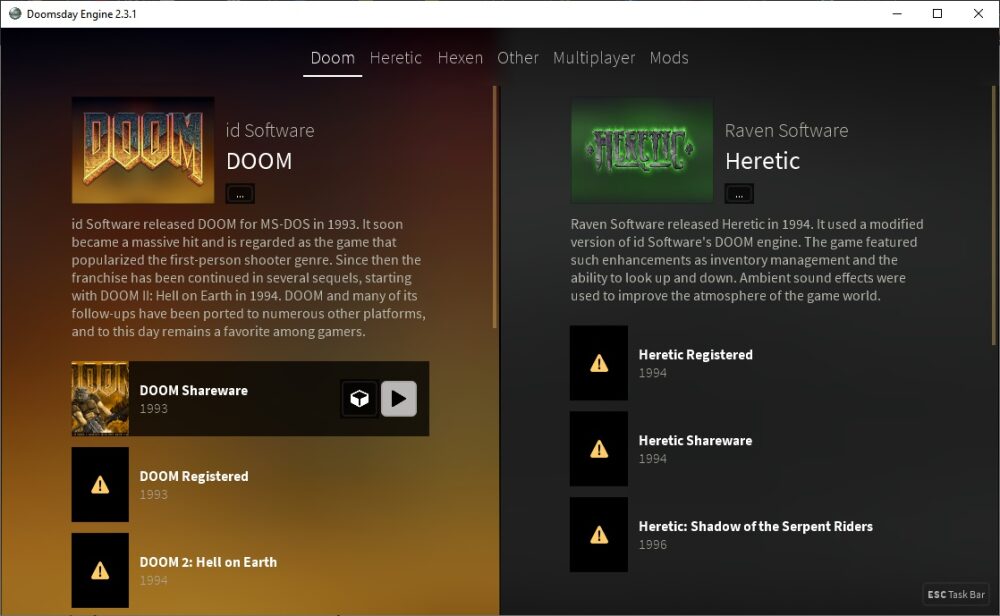Select DOOM 2: Hell on Earth entry
The height and width of the screenshot is (616, 1000).
pos(250,570)
